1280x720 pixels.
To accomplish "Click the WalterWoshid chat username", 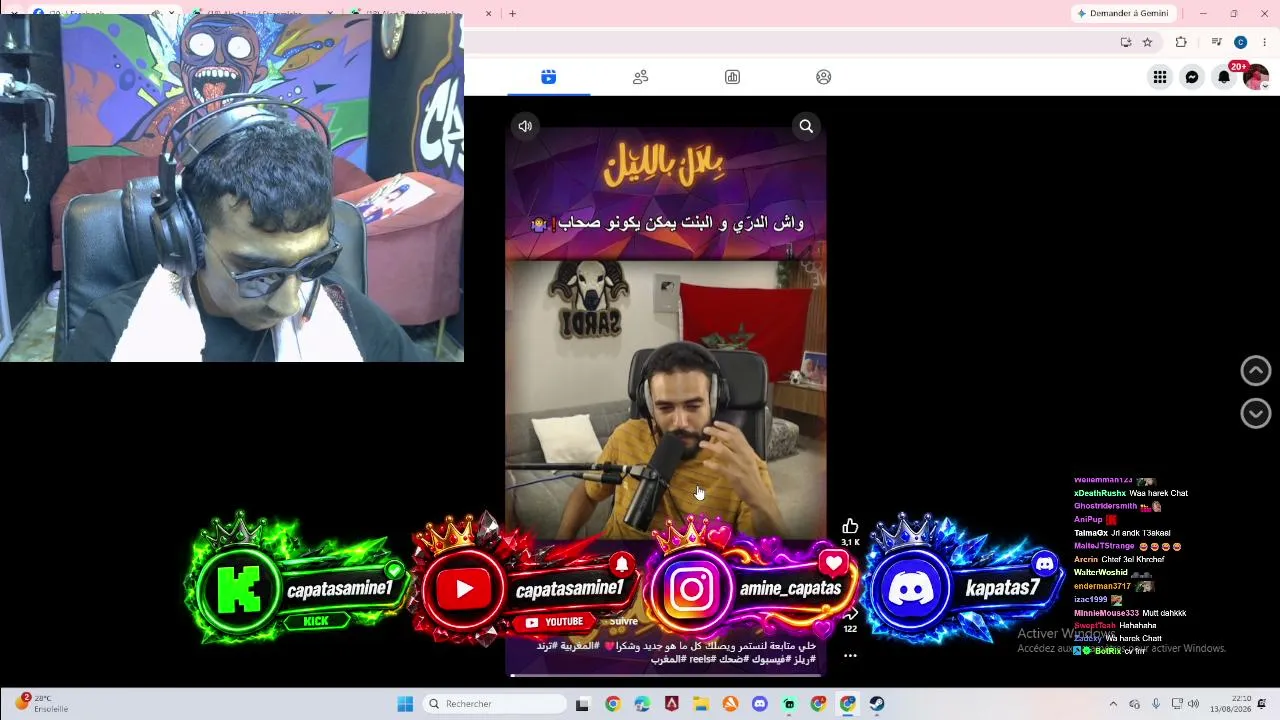I will tap(1100, 572).
